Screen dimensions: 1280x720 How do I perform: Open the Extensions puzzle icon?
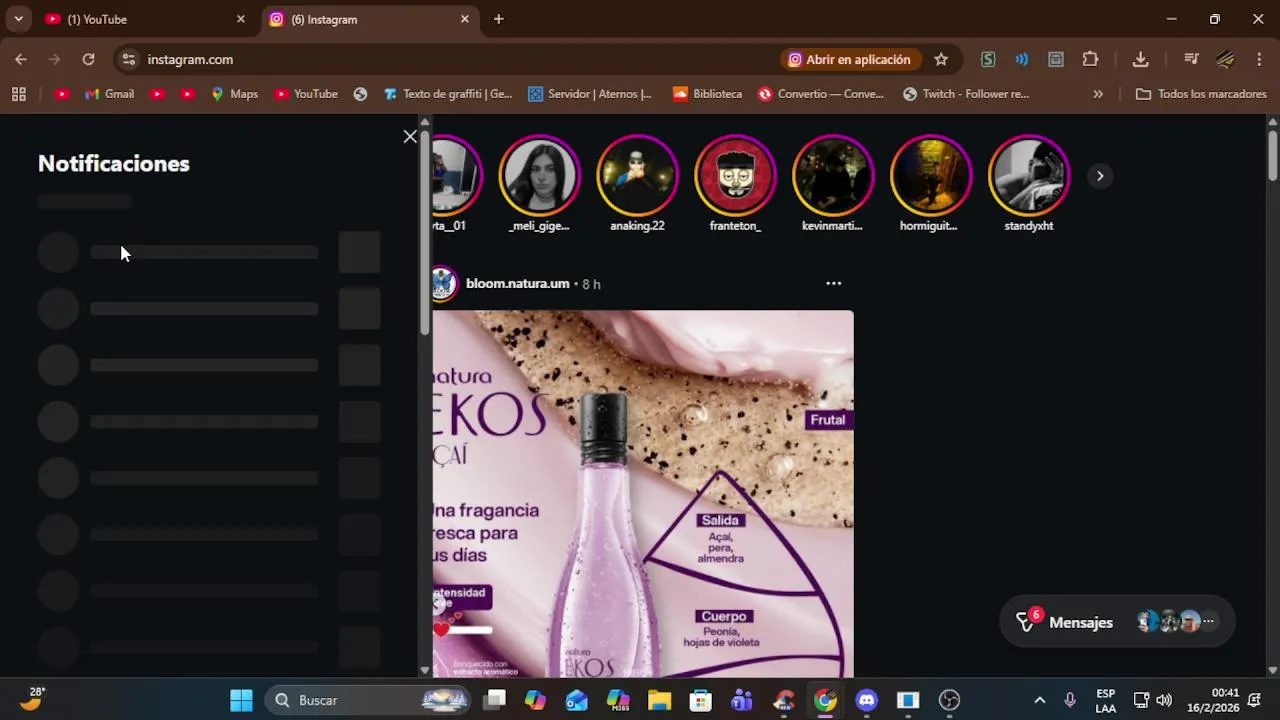point(1090,60)
